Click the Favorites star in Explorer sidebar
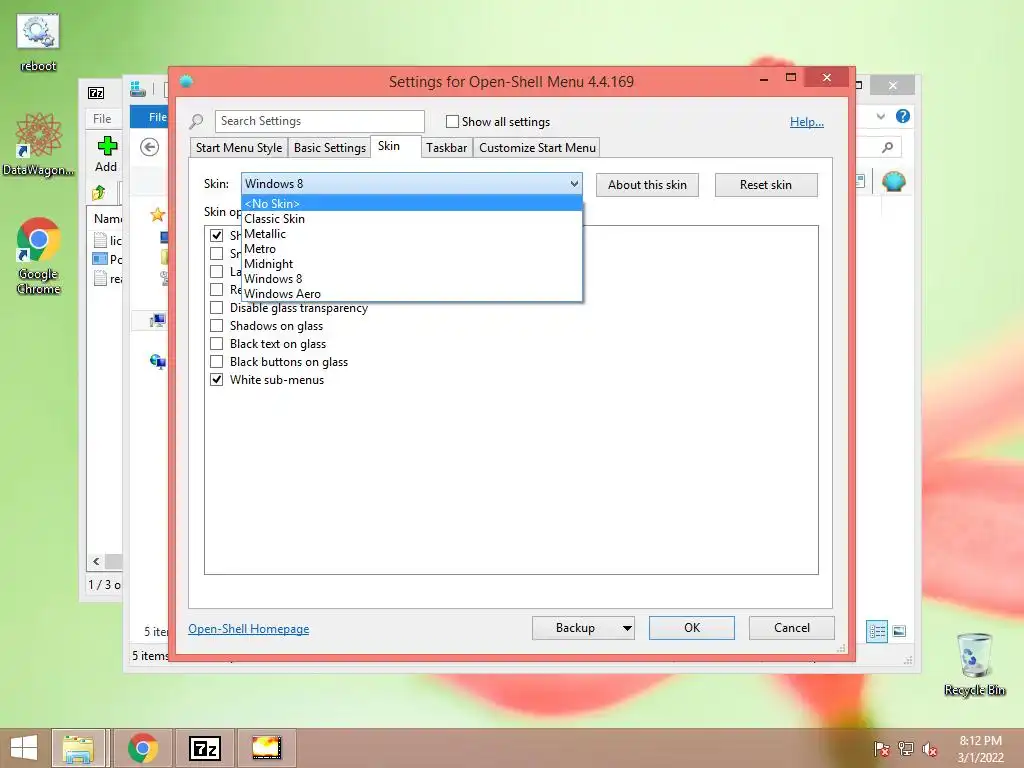This screenshot has width=1024, height=768. [157, 215]
